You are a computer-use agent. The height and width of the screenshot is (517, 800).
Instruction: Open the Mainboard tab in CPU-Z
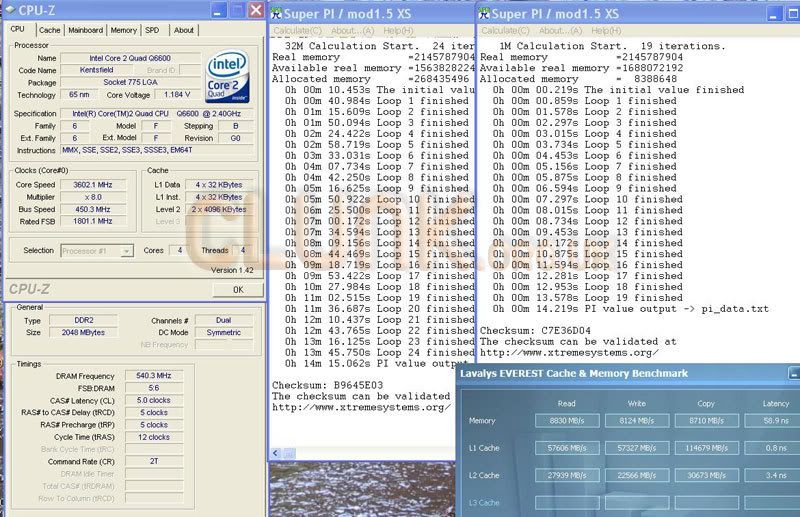[86, 30]
